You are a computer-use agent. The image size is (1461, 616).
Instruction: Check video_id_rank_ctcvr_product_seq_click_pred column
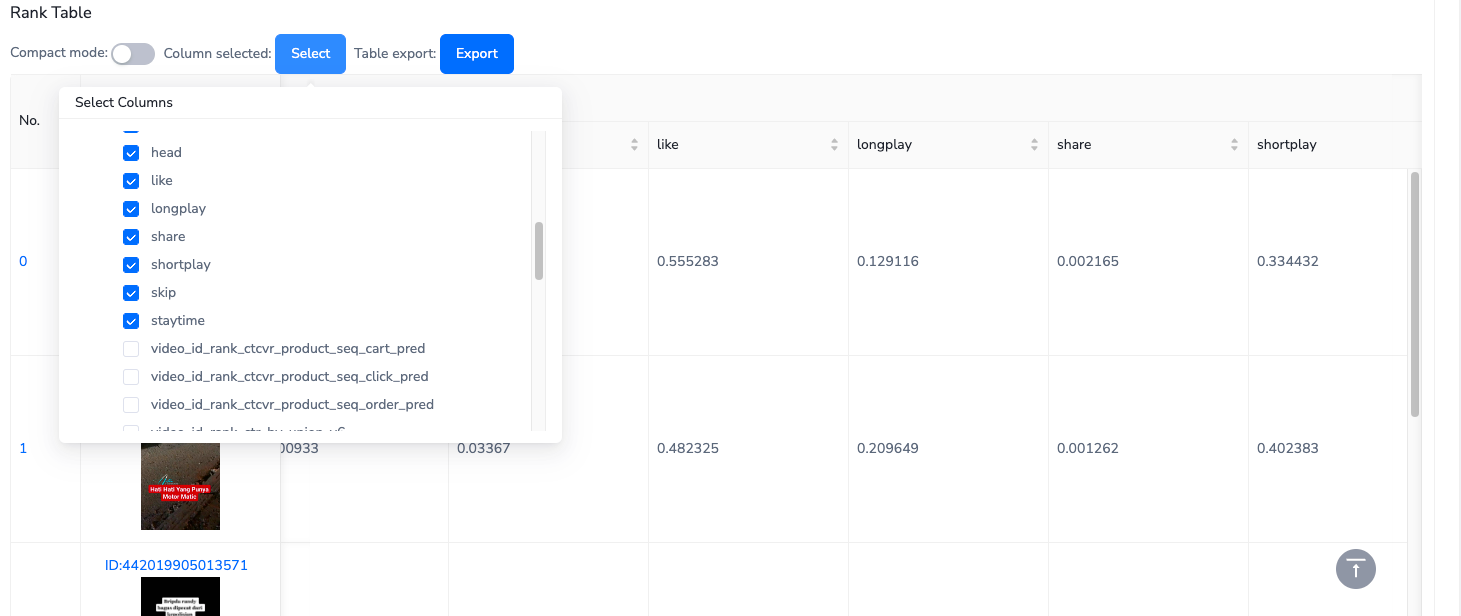tap(131, 377)
